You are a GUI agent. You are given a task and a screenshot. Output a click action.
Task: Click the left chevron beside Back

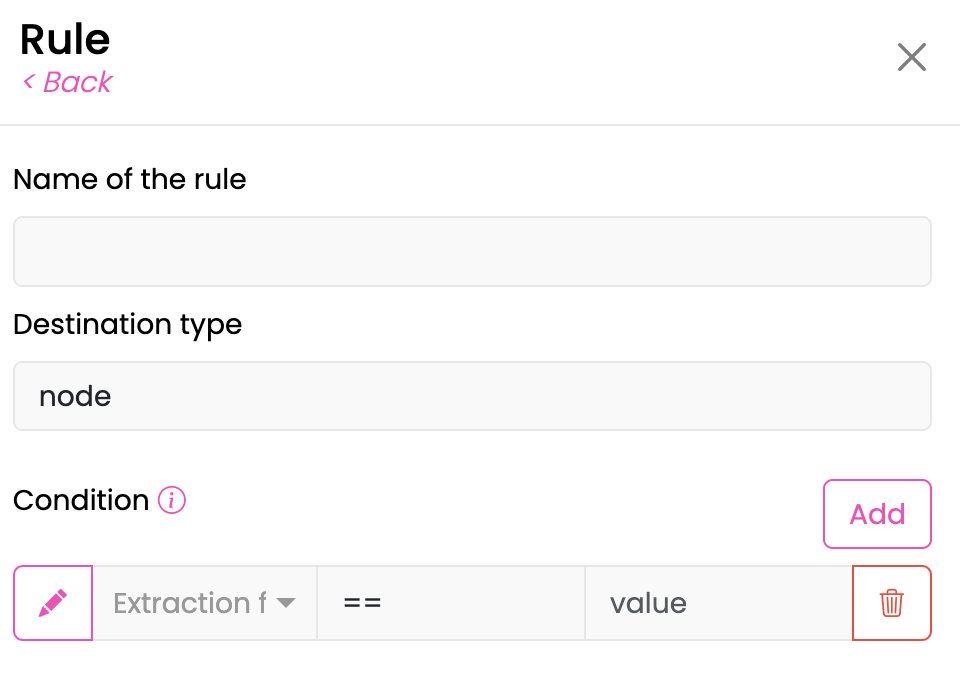coord(28,81)
